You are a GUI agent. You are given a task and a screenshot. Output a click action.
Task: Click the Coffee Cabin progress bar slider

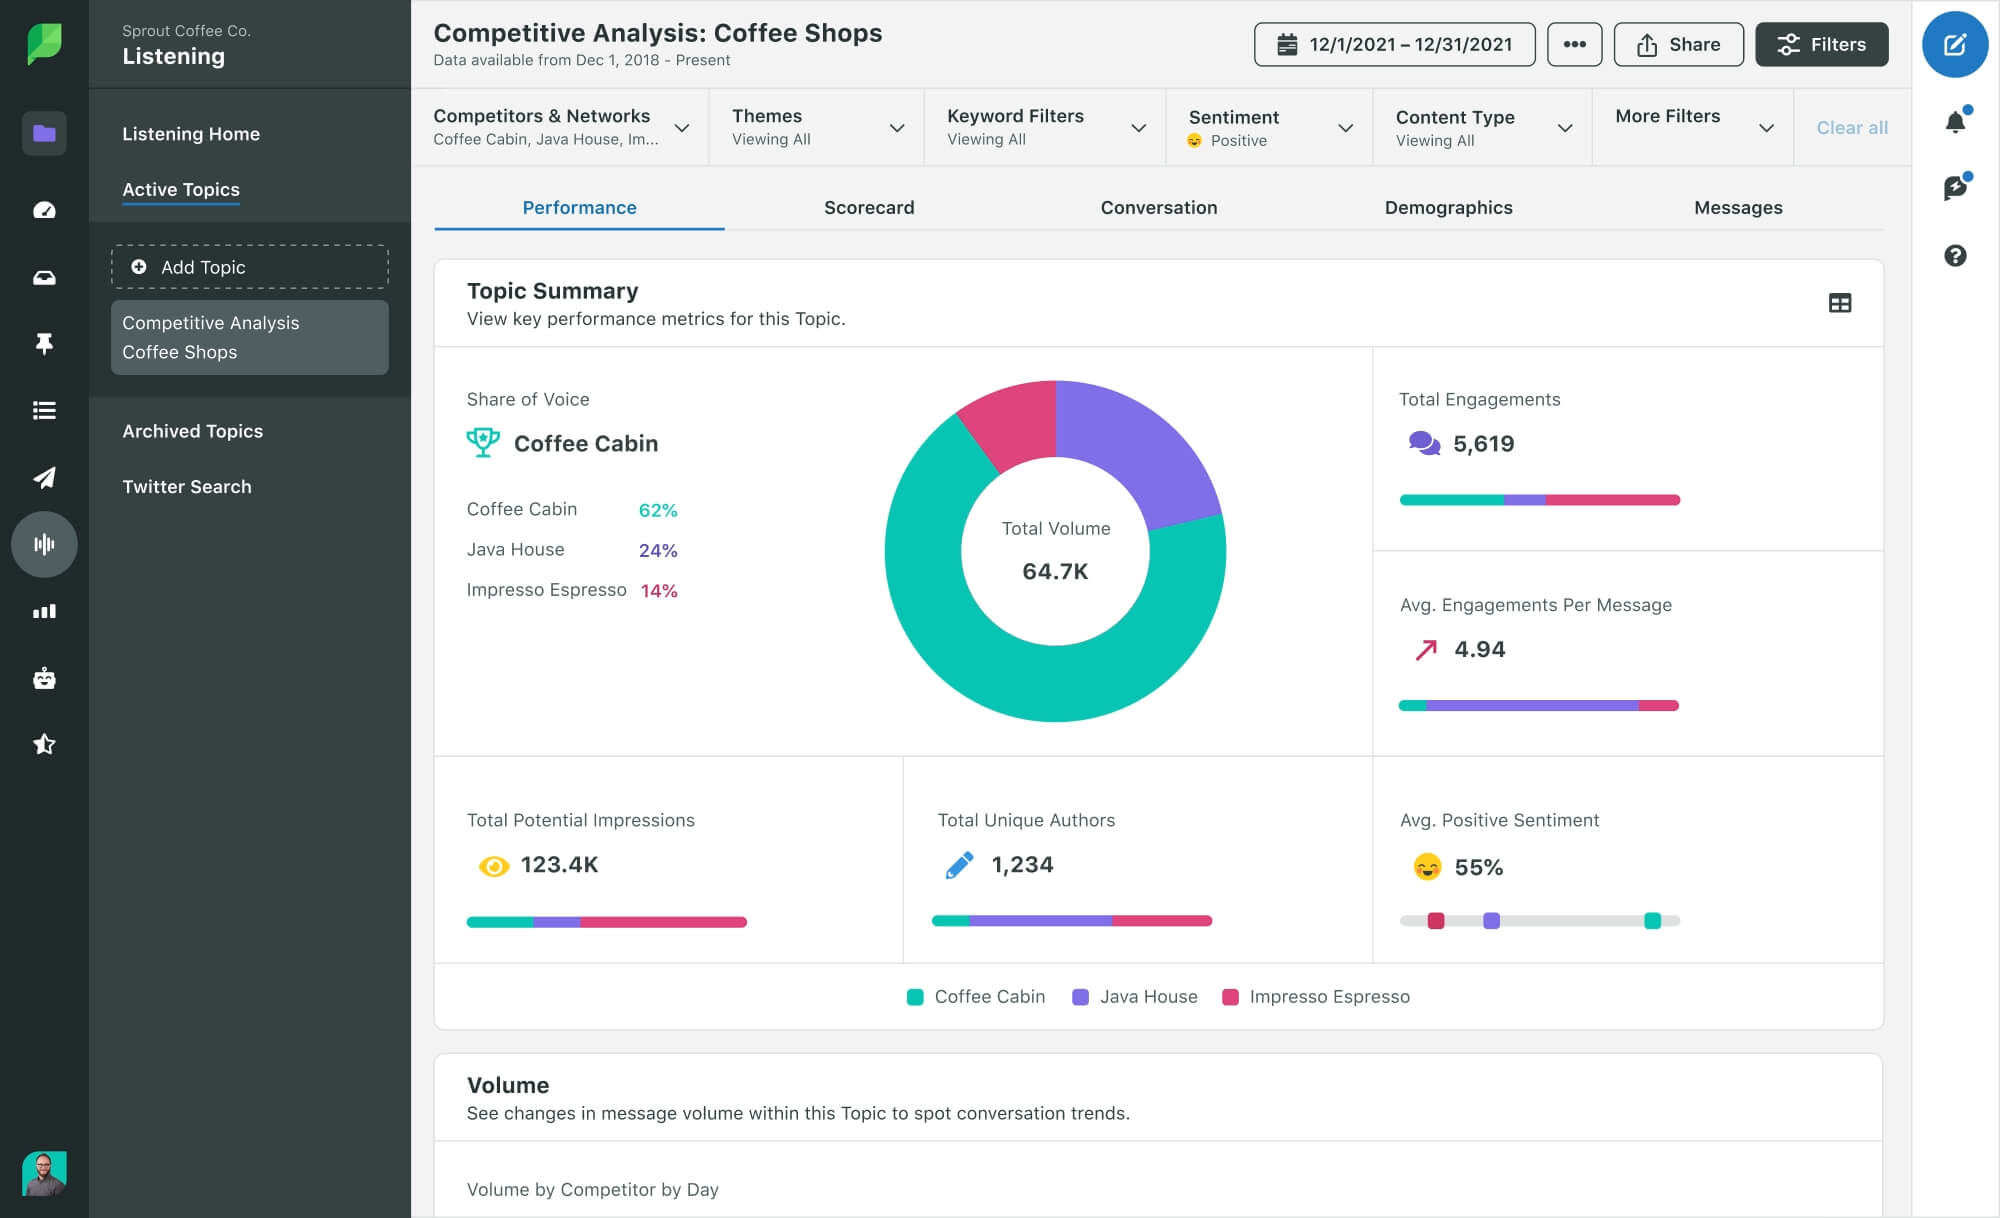click(1651, 920)
